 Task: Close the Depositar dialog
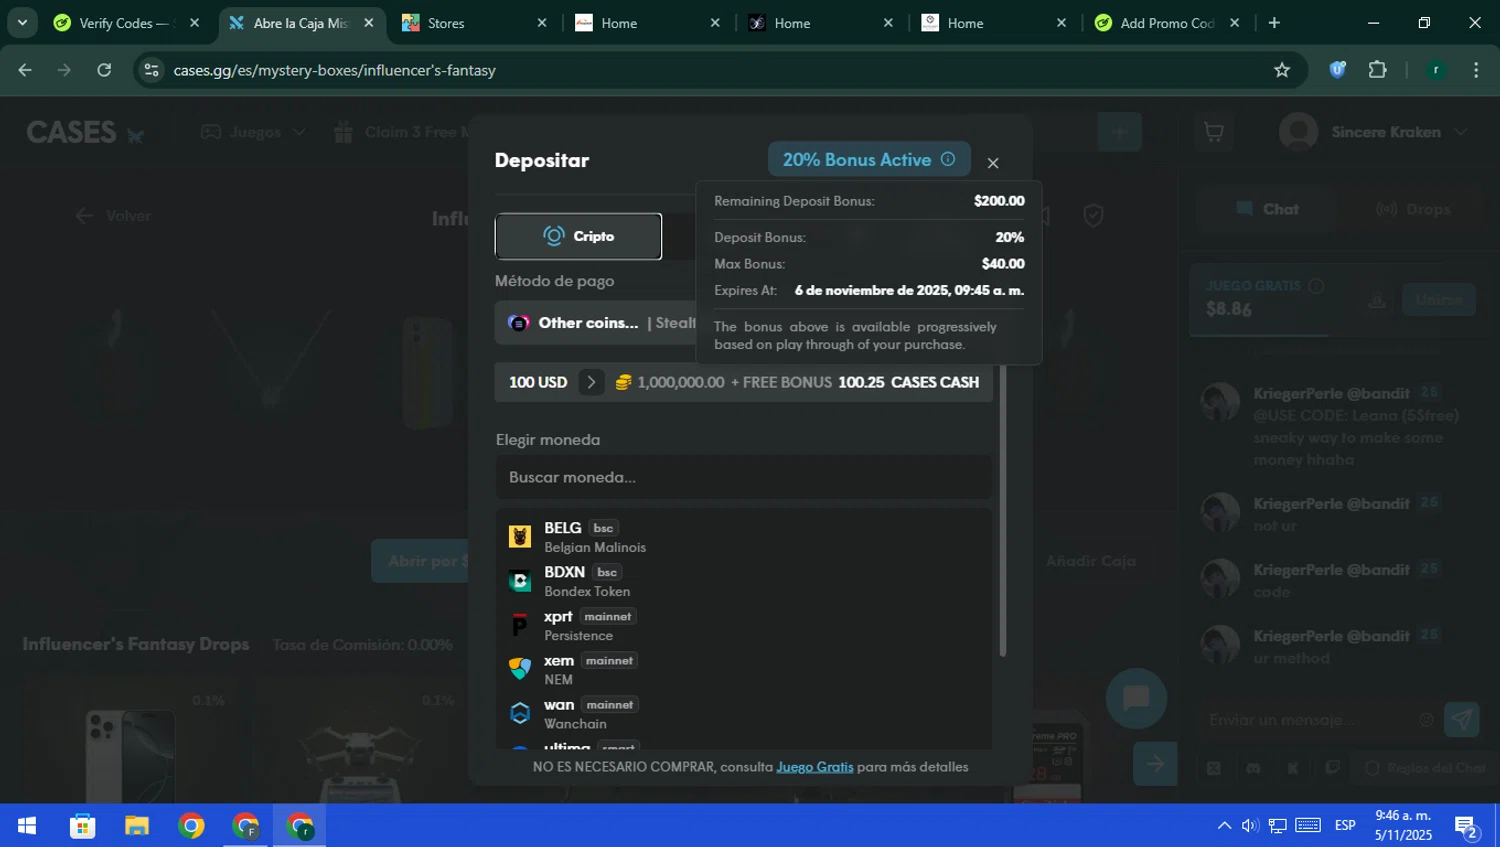(x=993, y=163)
